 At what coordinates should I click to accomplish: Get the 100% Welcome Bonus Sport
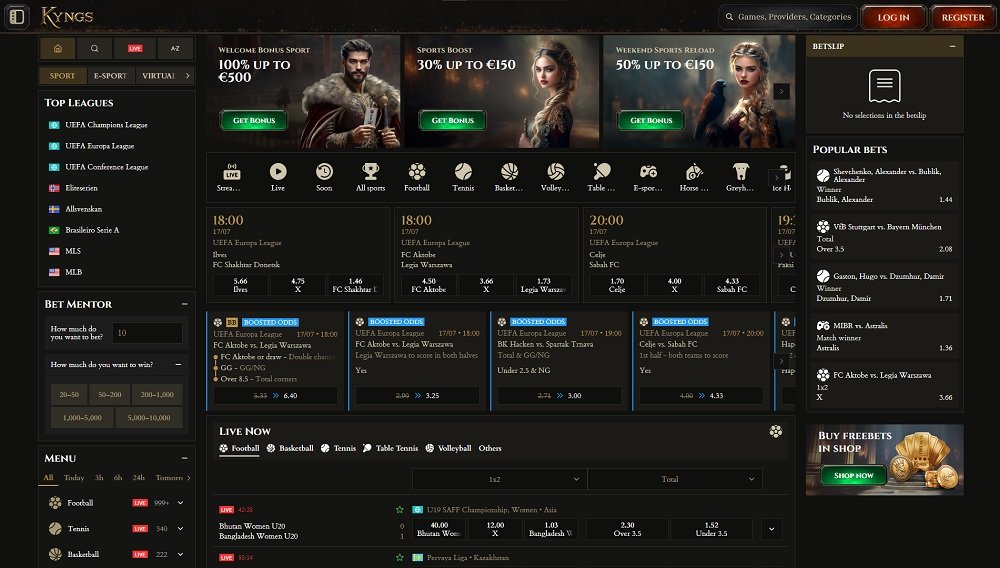pos(254,120)
